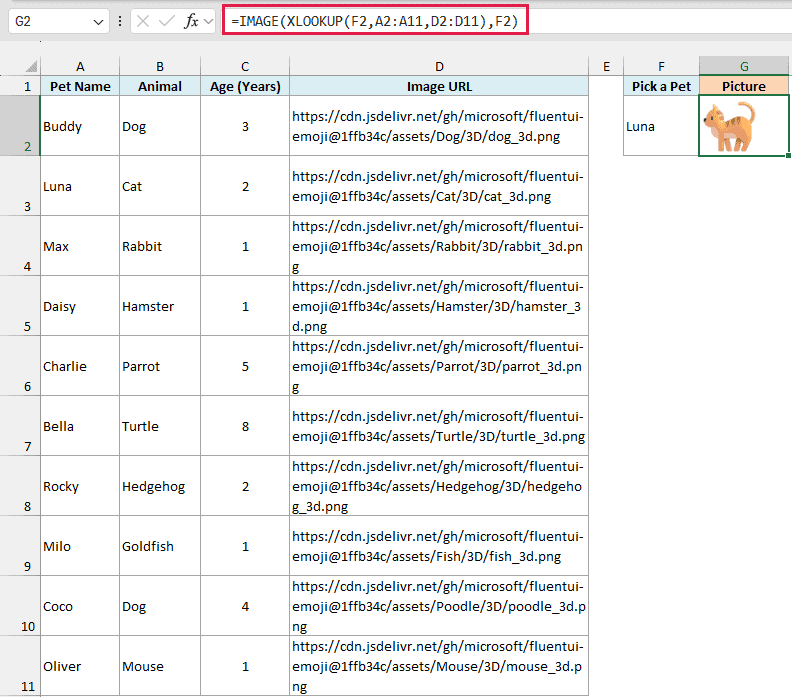Click the 'Hedgehog' animal cell
Screen dimensions: 792x697
160,486
